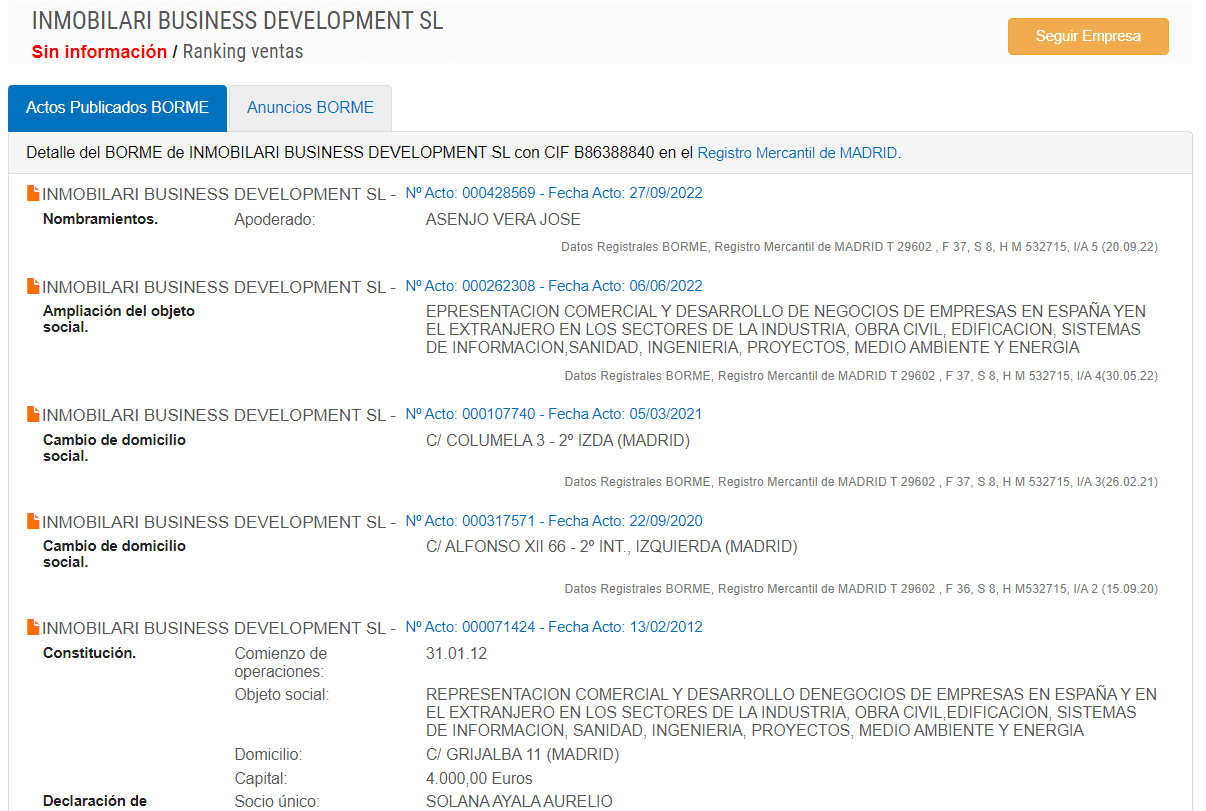
Task: Open act link dated 22/09/2020
Action: 553,521
